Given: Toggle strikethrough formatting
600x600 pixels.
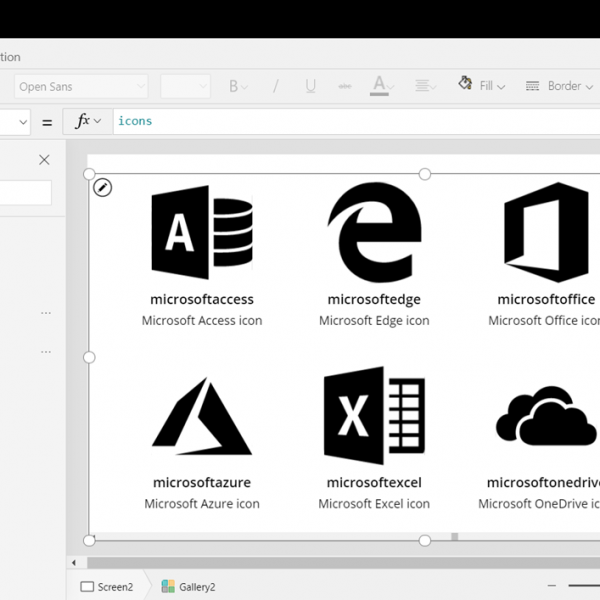Looking at the screenshot, I should (345, 86).
